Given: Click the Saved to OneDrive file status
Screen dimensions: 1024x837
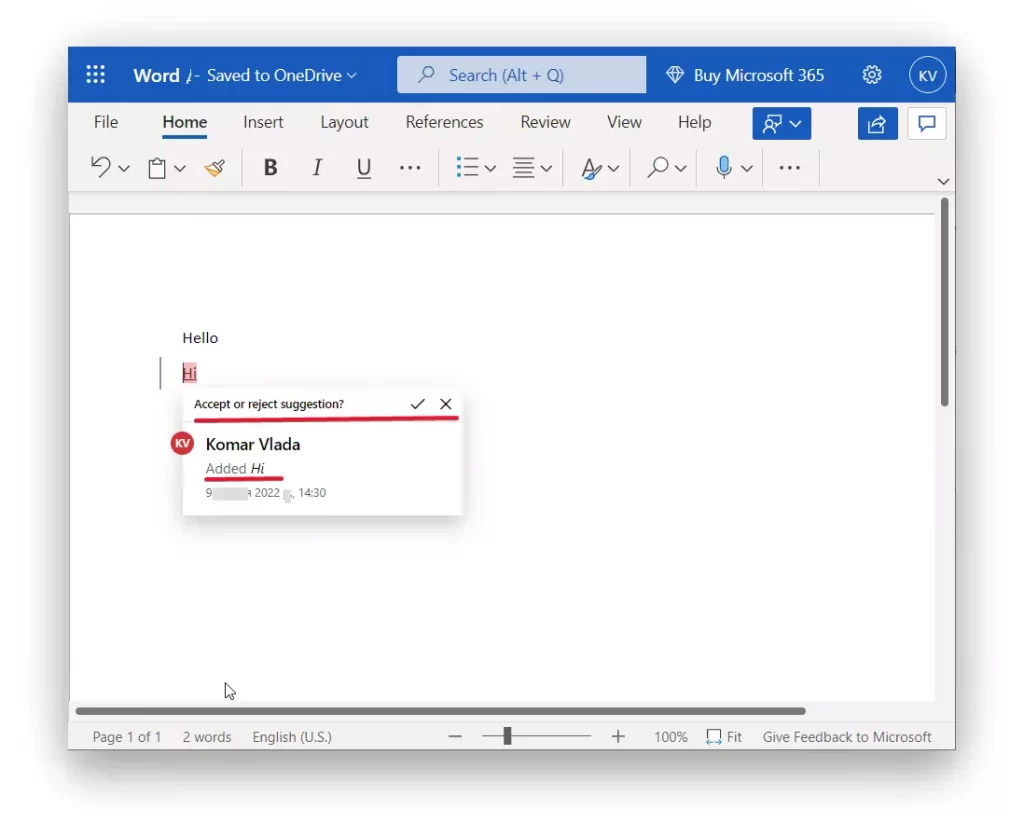Looking at the screenshot, I should click(x=282, y=75).
